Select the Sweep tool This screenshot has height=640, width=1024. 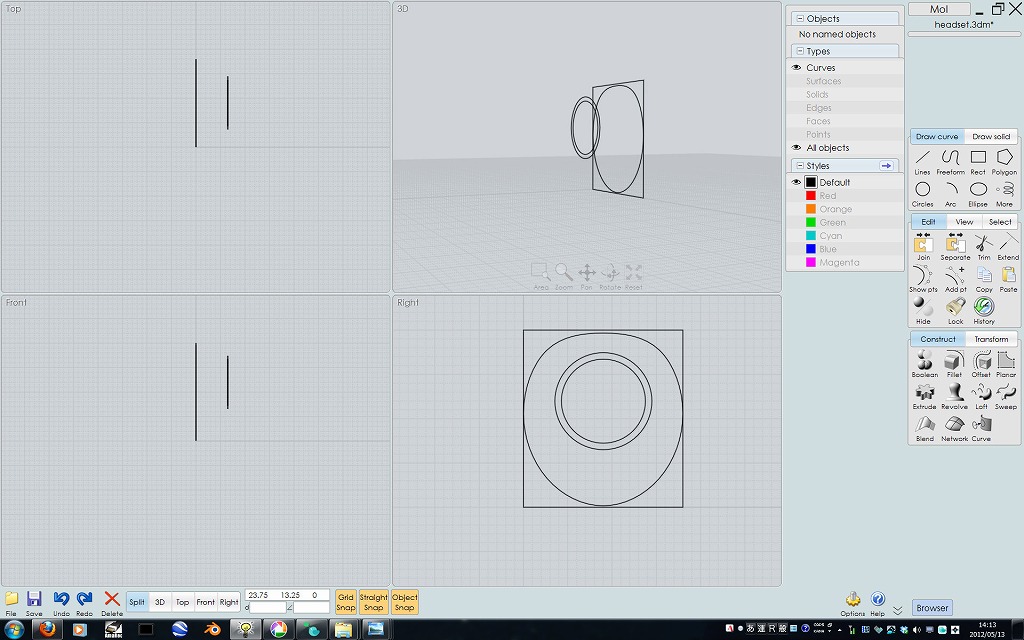(x=1006, y=396)
